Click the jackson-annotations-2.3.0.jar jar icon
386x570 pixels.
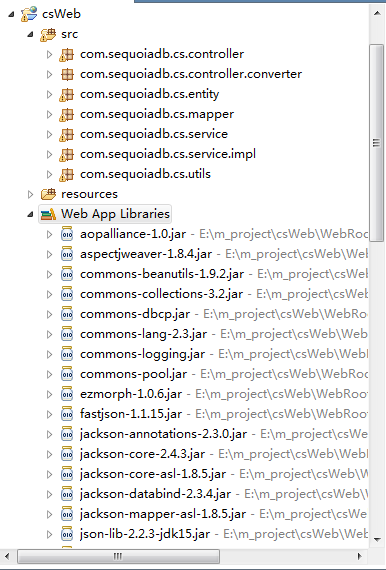(67, 434)
